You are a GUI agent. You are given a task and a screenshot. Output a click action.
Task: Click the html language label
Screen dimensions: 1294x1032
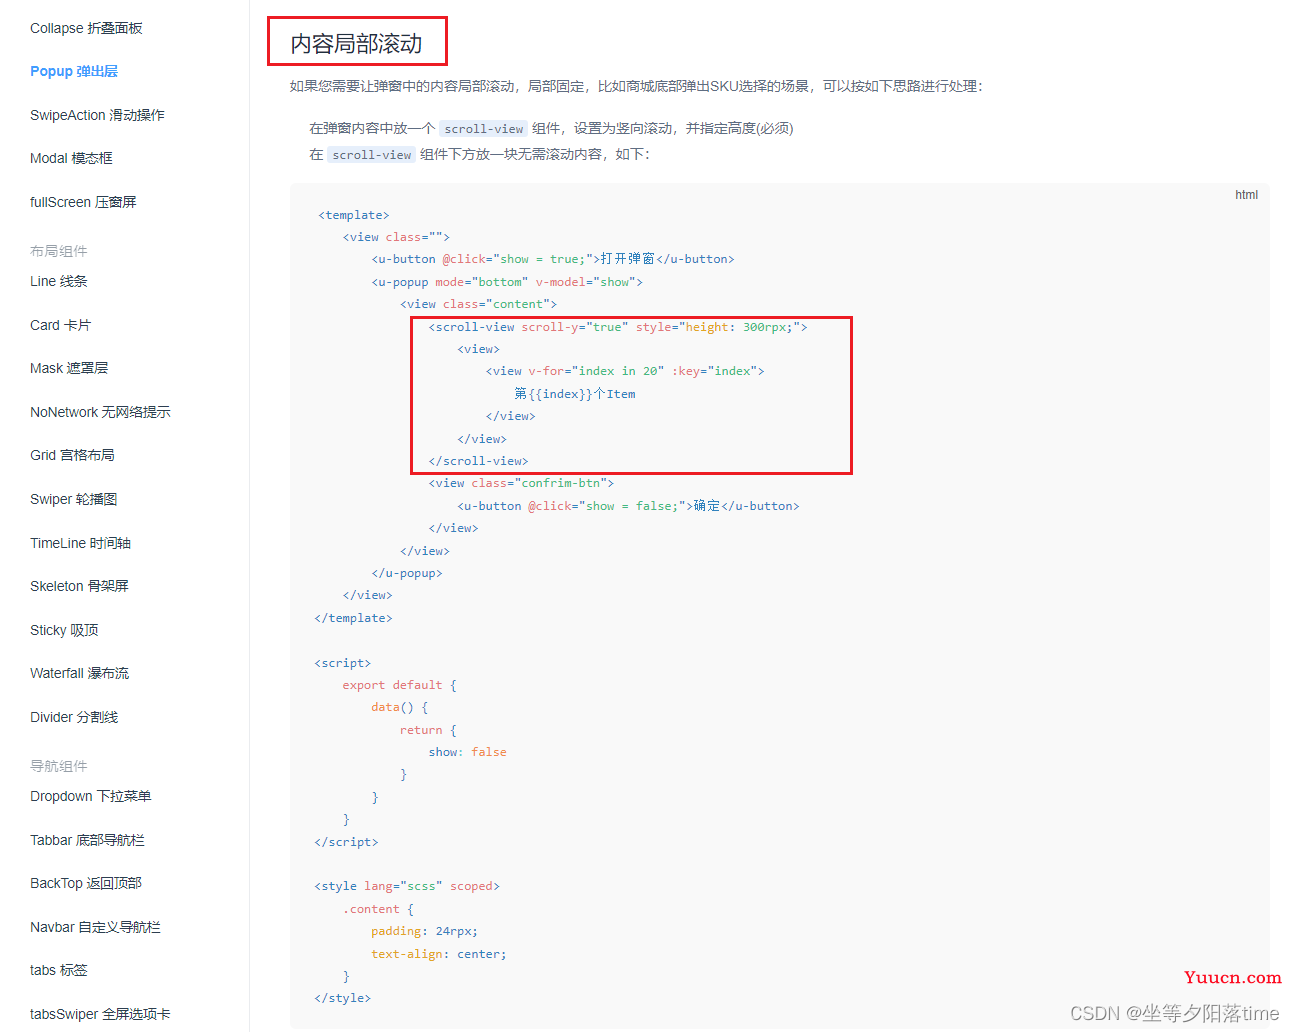[1246, 195]
